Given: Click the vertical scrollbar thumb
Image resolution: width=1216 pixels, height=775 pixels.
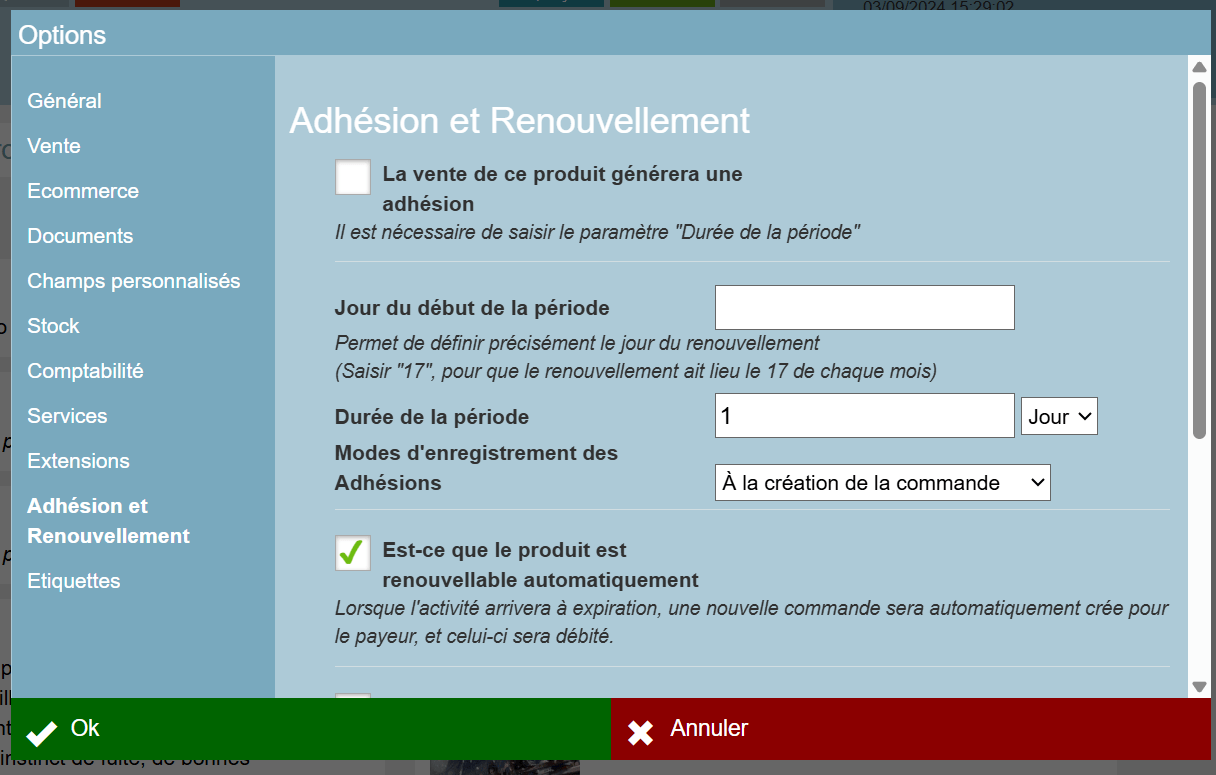Looking at the screenshot, I should [1200, 260].
